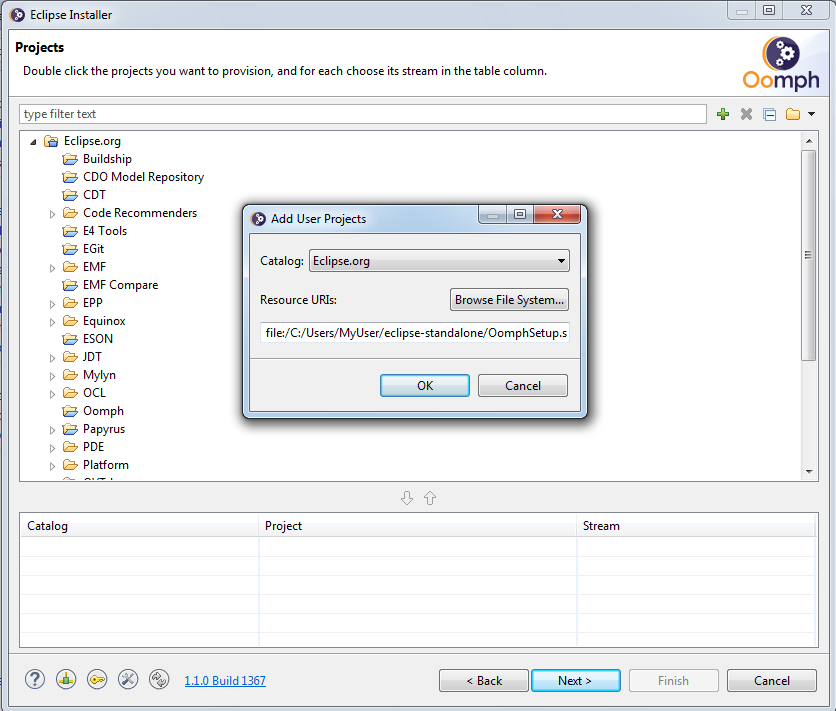Click the down arrow add-to-table icon
836x711 pixels.
pyautogui.click(x=407, y=498)
